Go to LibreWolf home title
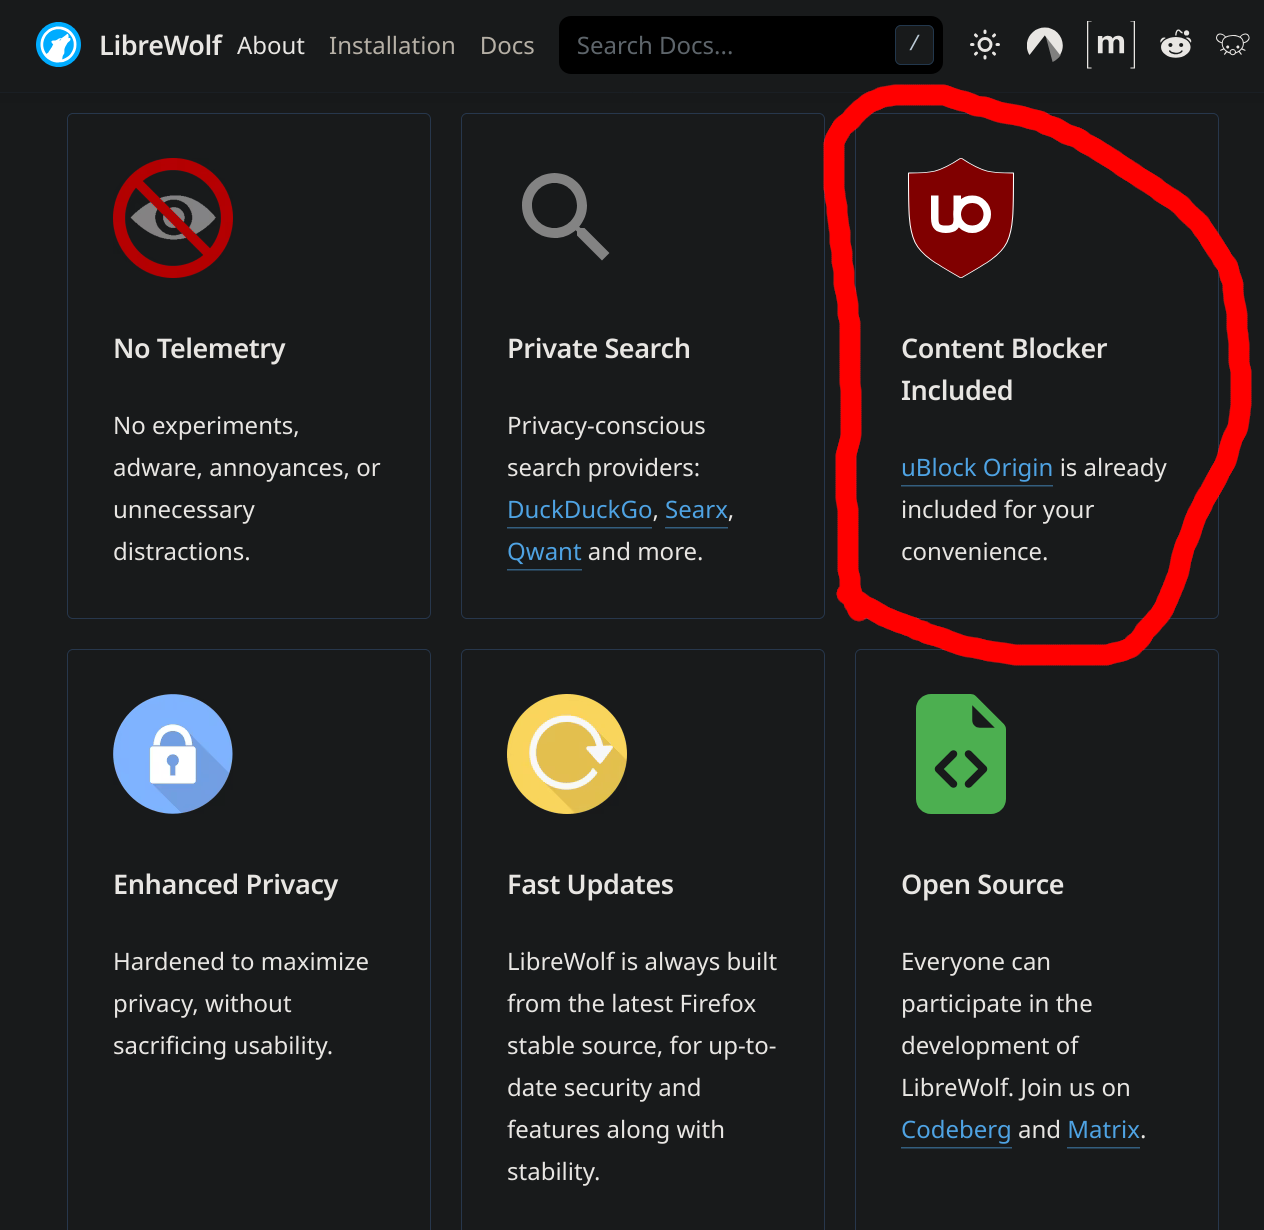Screen dimensions: 1264x1230 [160, 46]
